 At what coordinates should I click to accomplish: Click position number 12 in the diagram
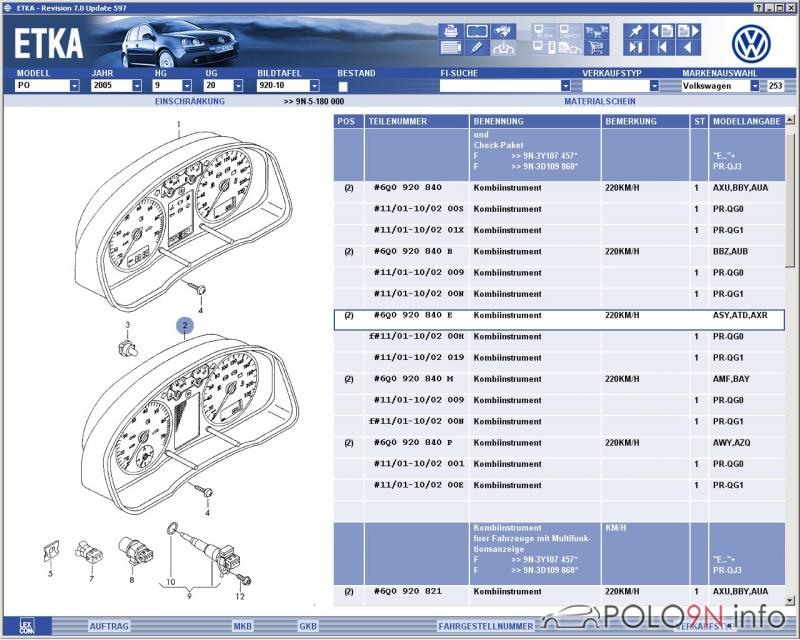coord(240,596)
